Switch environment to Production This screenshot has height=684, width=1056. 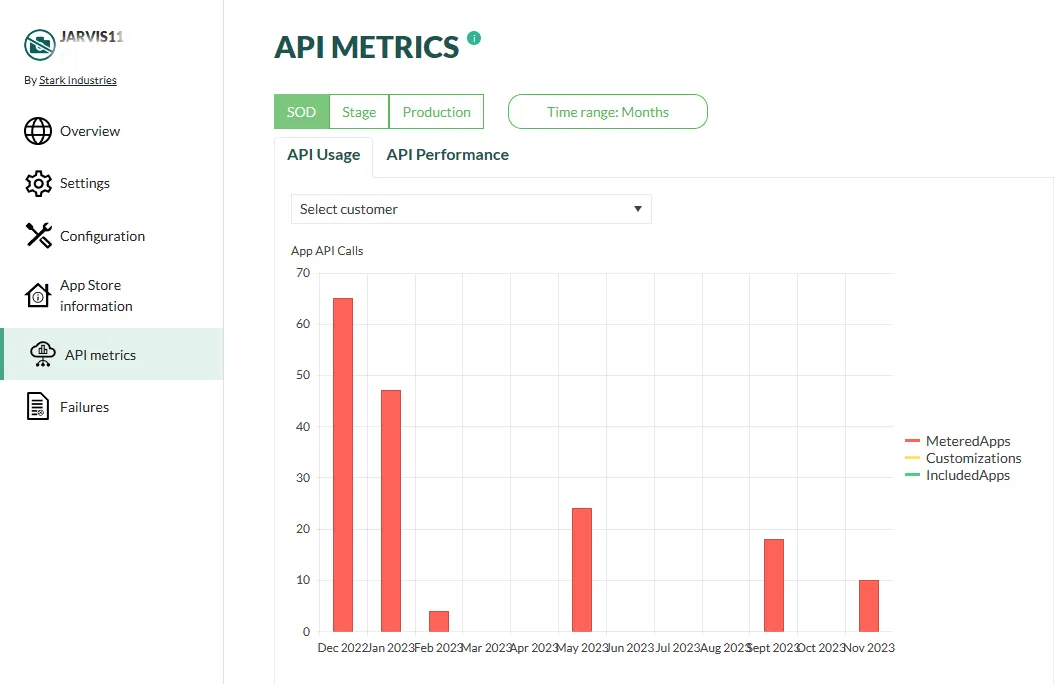(x=436, y=112)
